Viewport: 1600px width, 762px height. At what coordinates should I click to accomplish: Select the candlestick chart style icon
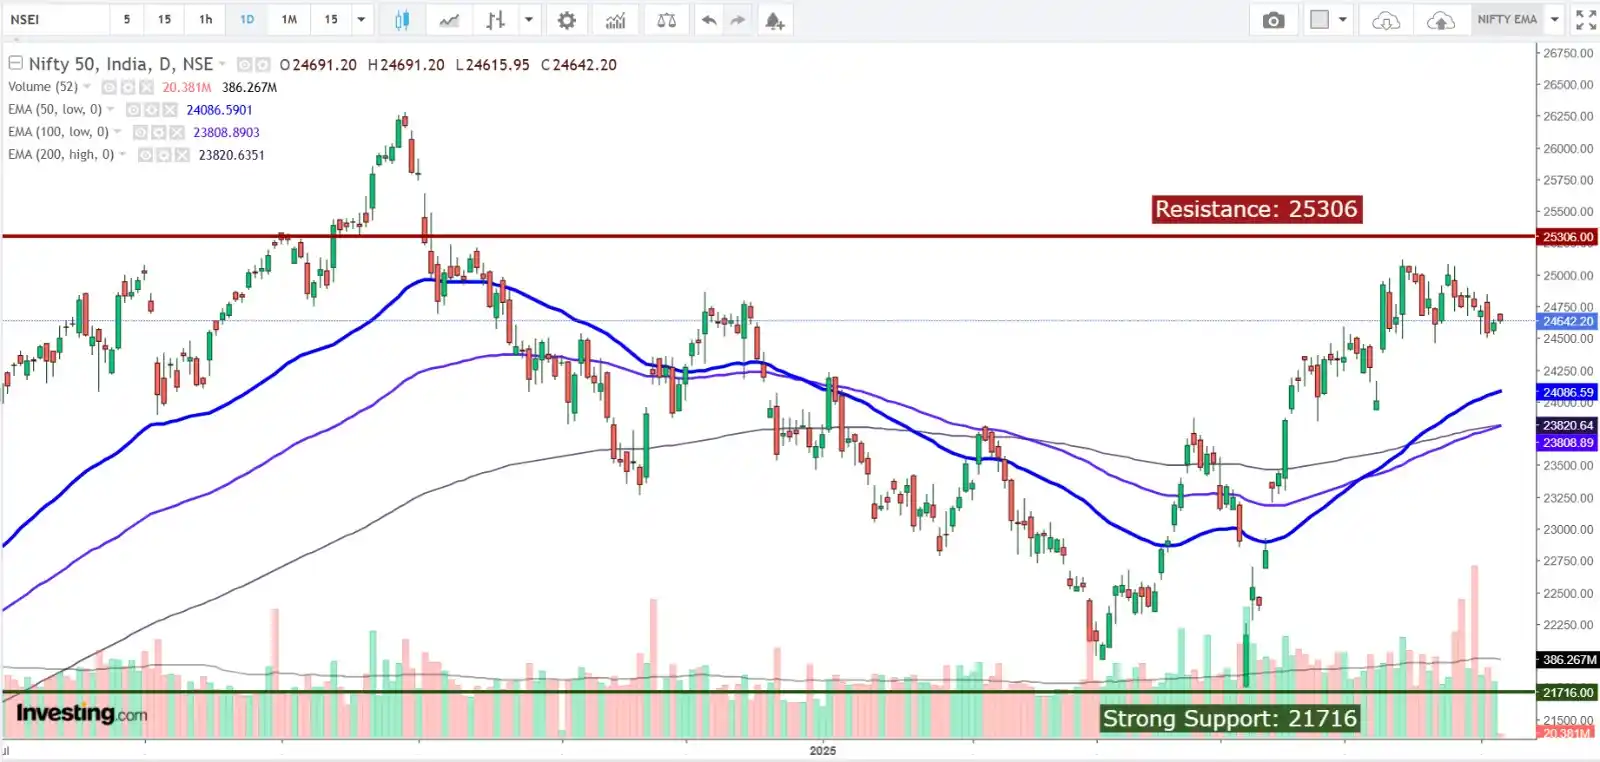(402, 20)
